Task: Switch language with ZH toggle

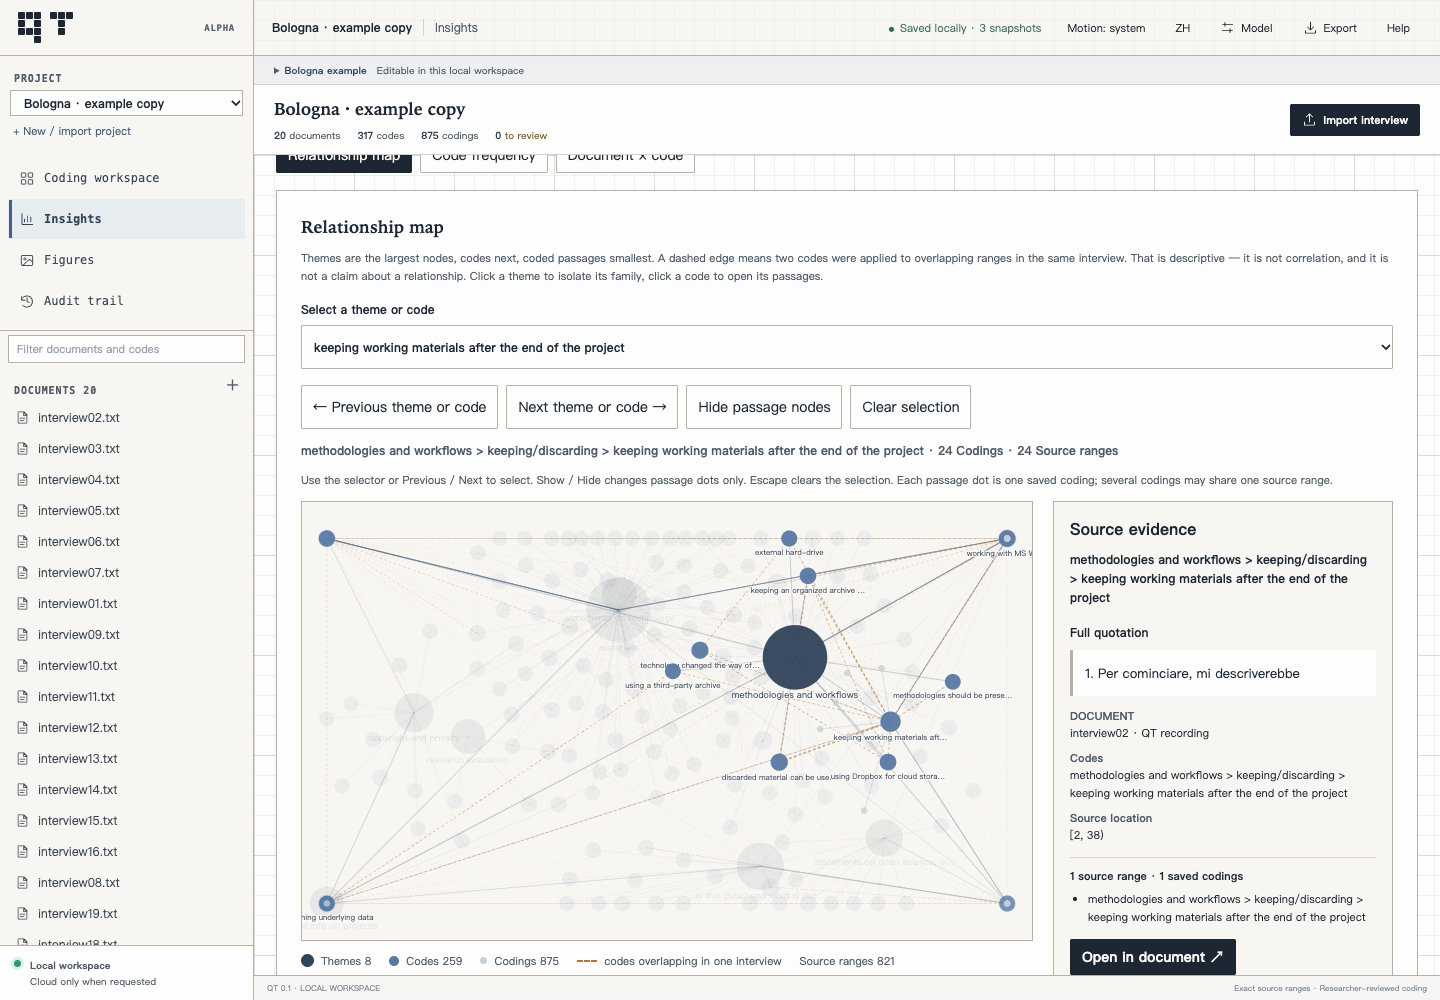Action: (x=1182, y=28)
